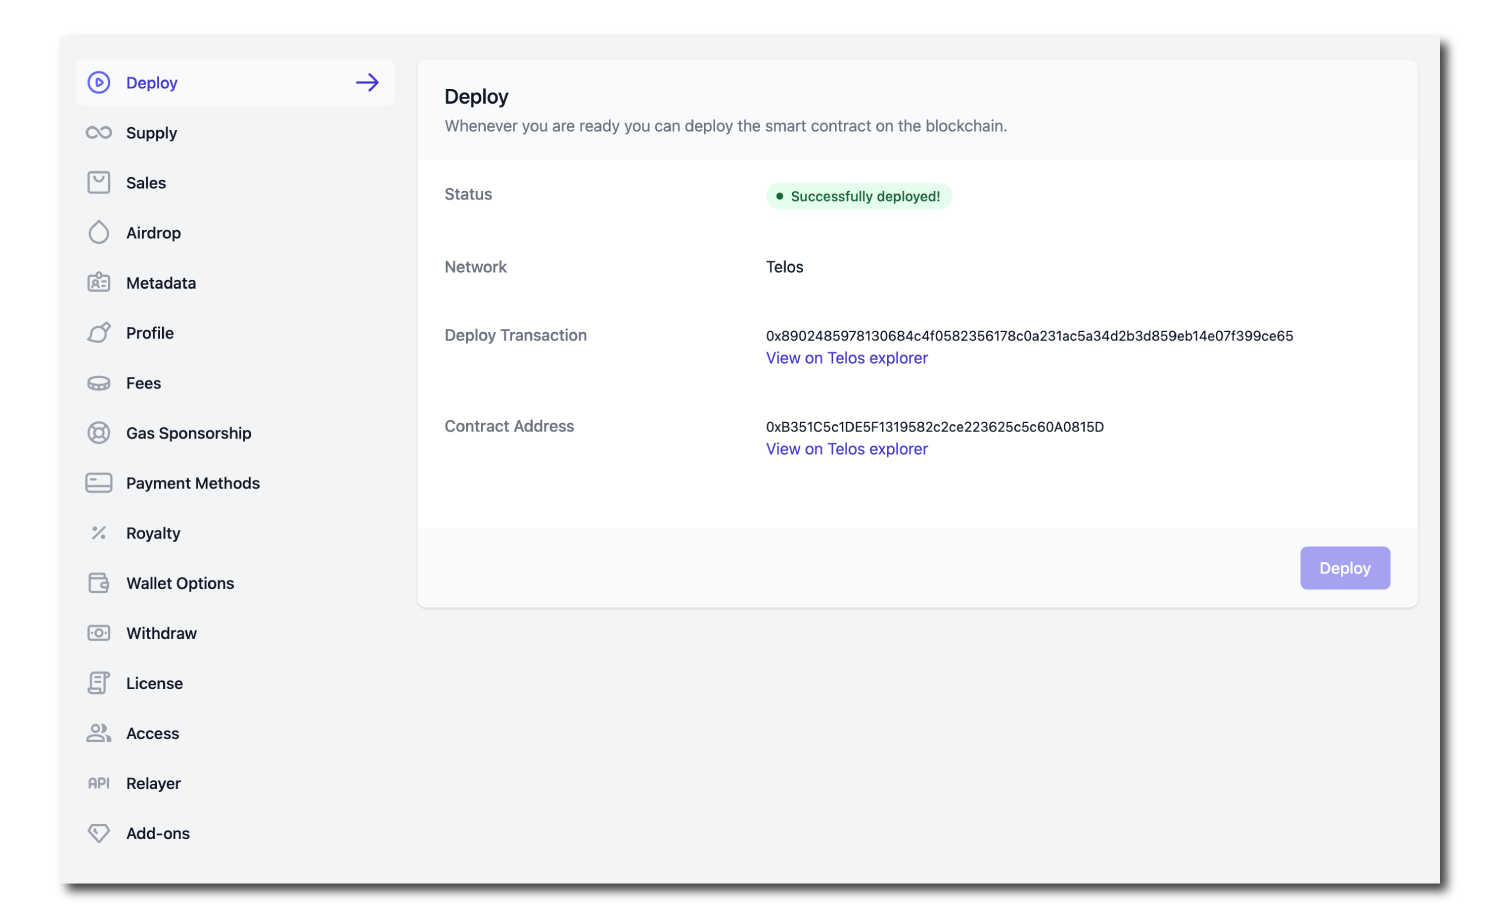The image size is (1500, 919).
Task: Click the Payment Methods credit card icon
Action: point(99,483)
